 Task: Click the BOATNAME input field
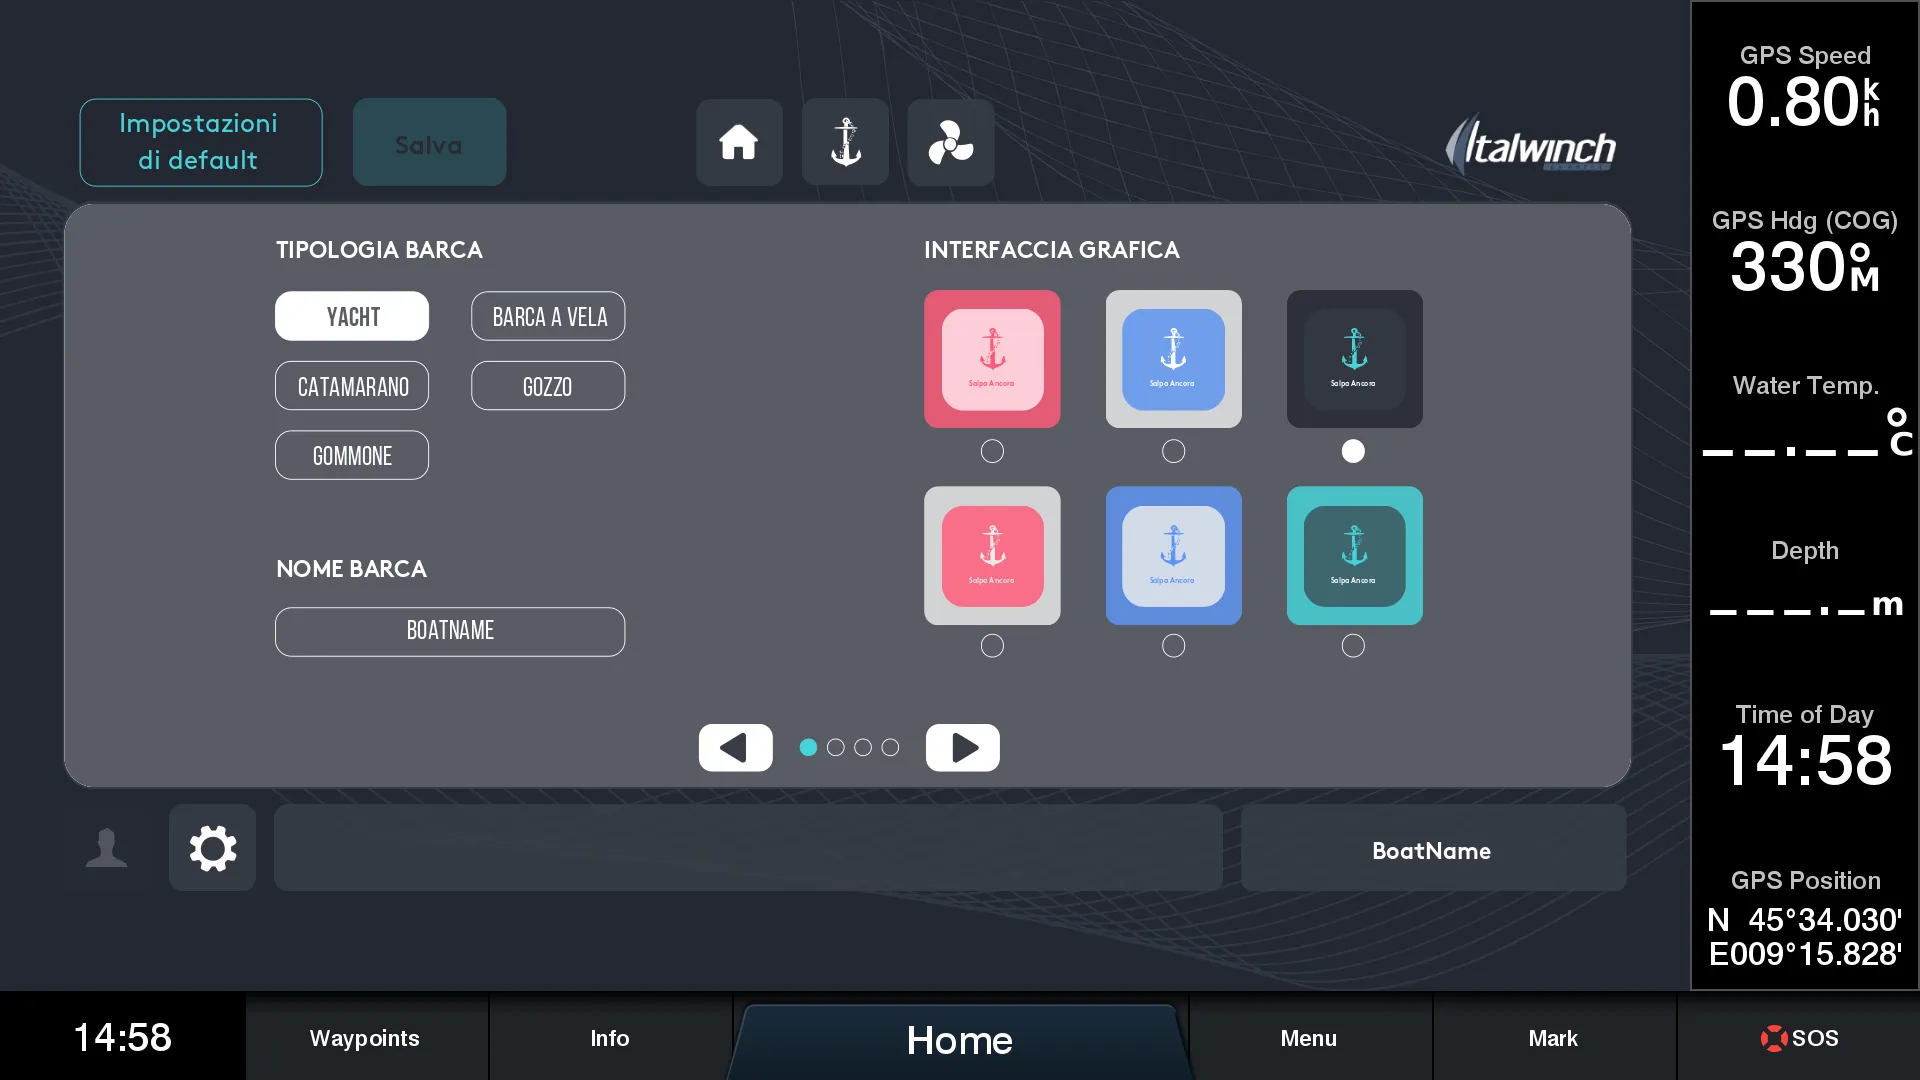tap(450, 629)
